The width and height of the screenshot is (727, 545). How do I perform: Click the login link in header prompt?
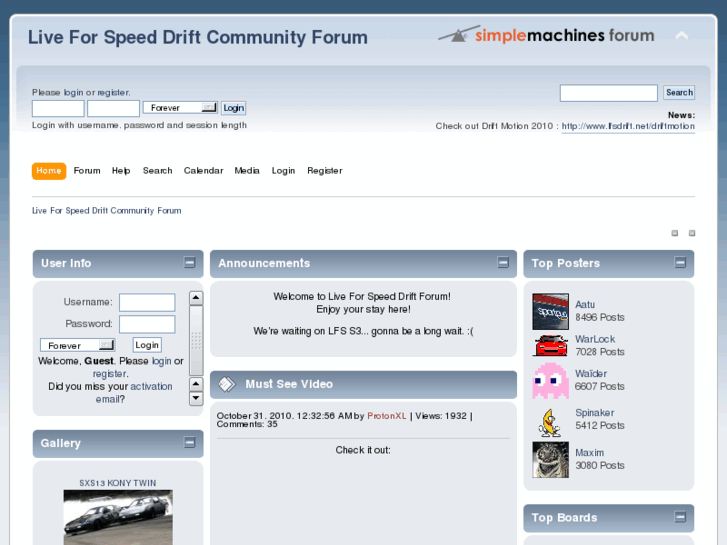(73, 92)
